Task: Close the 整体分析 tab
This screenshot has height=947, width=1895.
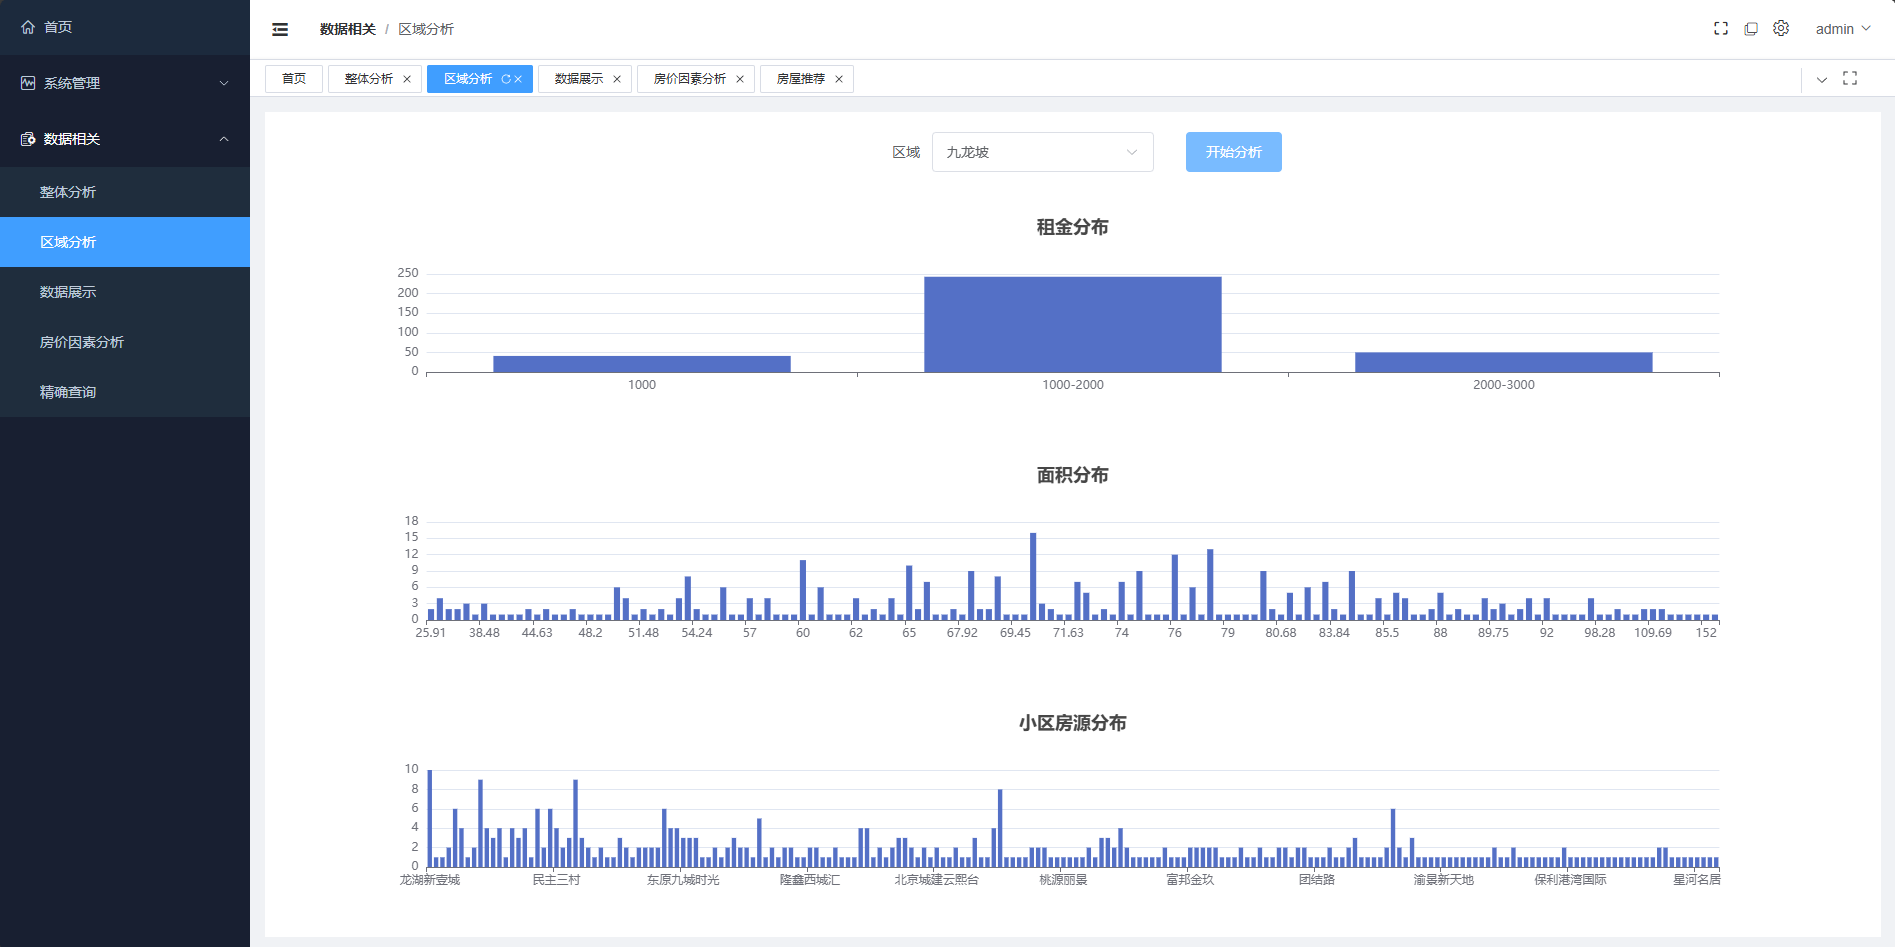Action: 407,79
